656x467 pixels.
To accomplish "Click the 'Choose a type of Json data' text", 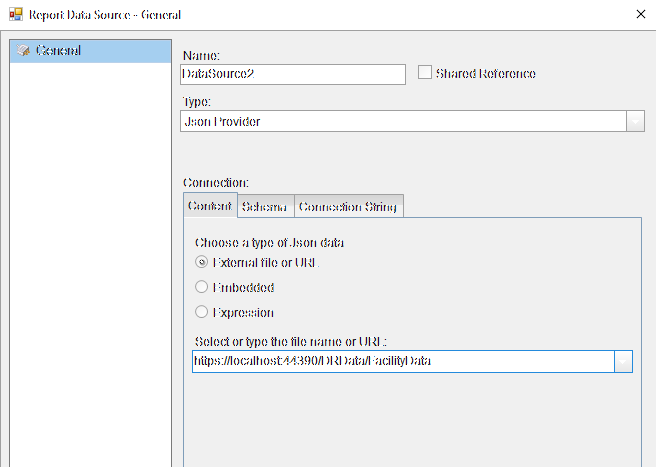I will pyautogui.click(x=269, y=243).
